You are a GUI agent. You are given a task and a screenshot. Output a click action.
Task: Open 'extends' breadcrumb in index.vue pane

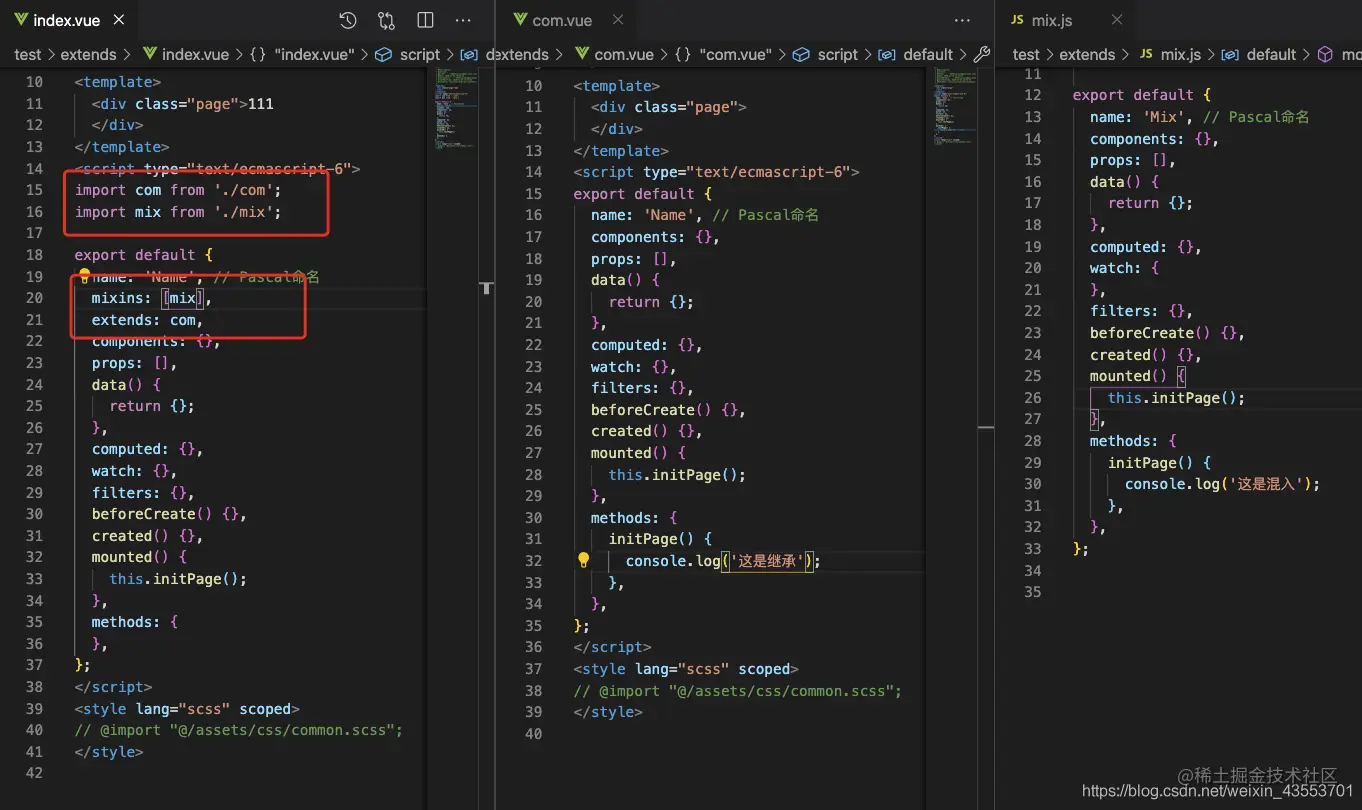[x=88, y=55]
